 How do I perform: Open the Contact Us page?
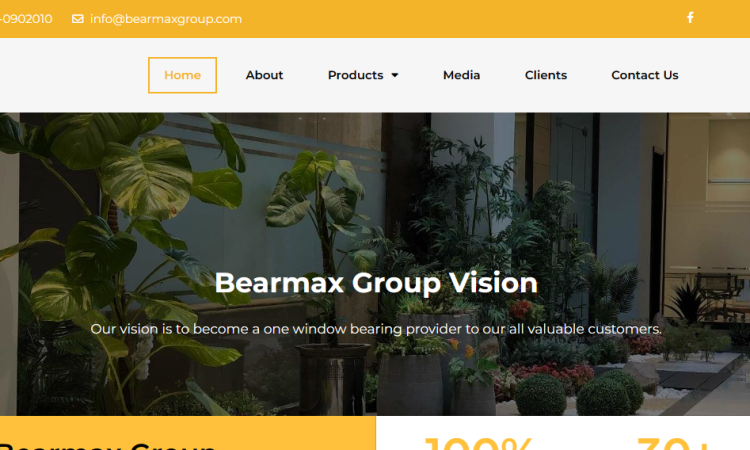(x=645, y=75)
